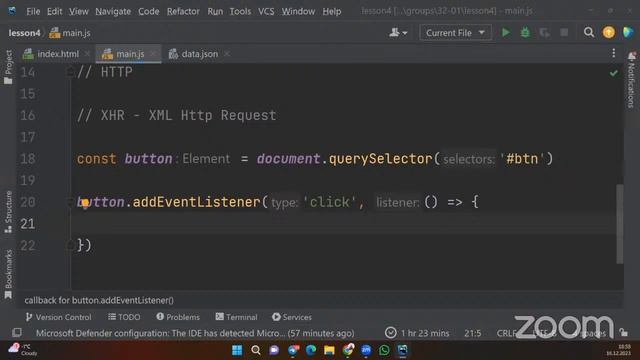Image resolution: width=640 pixels, height=360 pixels.
Task: Start debugging with the bug icon
Action: click(x=525, y=32)
